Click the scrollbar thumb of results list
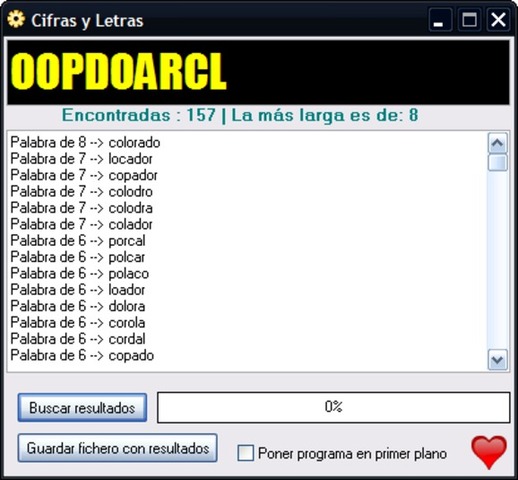This screenshot has height=480, width=518. [497, 163]
